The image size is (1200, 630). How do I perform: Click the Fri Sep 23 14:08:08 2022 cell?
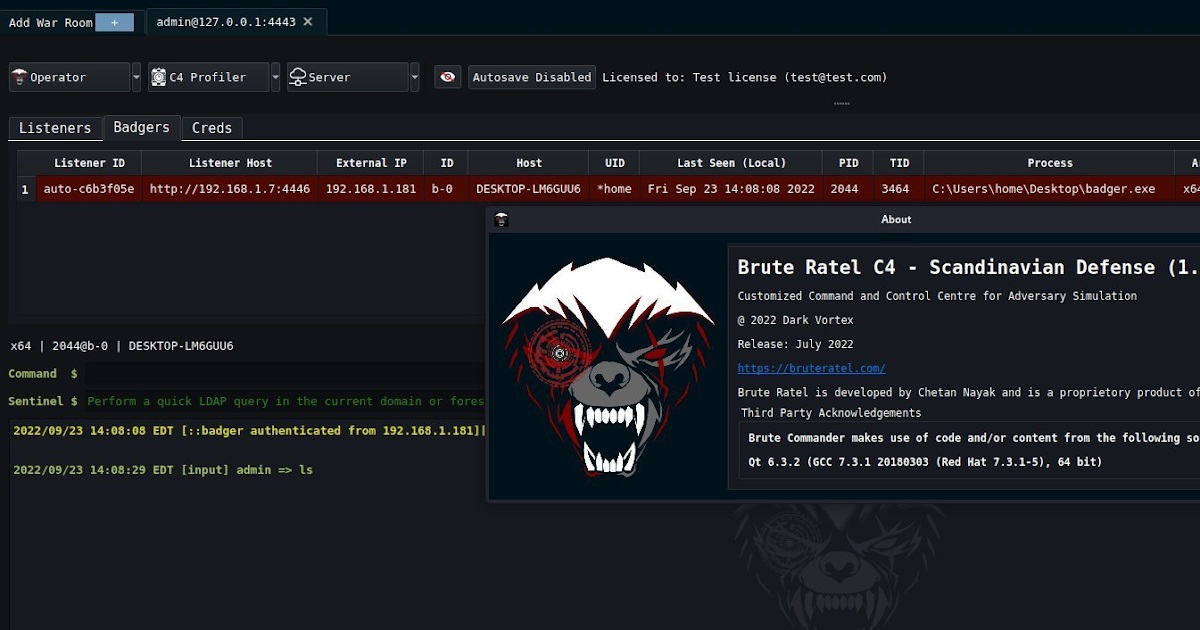click(x=731, y=188)
